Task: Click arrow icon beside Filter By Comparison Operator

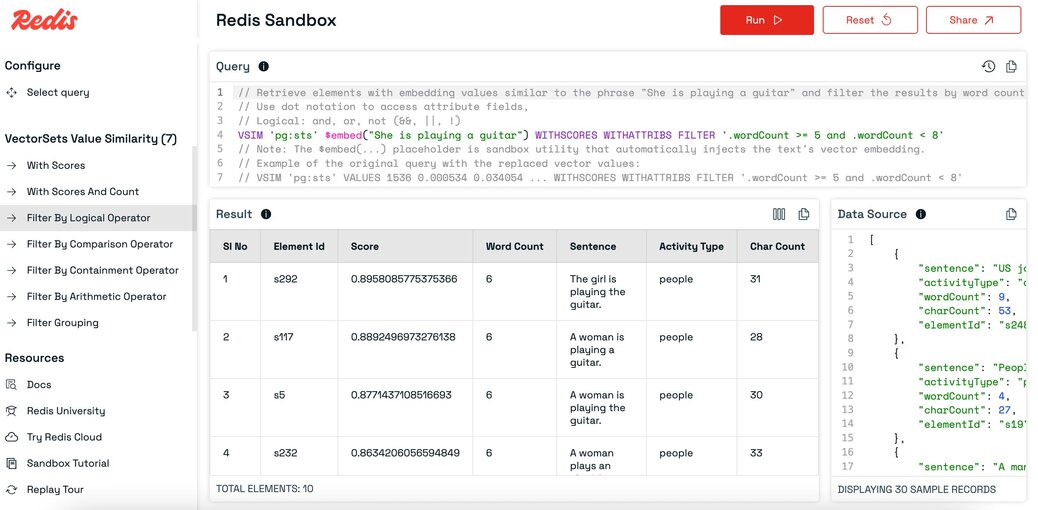Action: point(11,244)
